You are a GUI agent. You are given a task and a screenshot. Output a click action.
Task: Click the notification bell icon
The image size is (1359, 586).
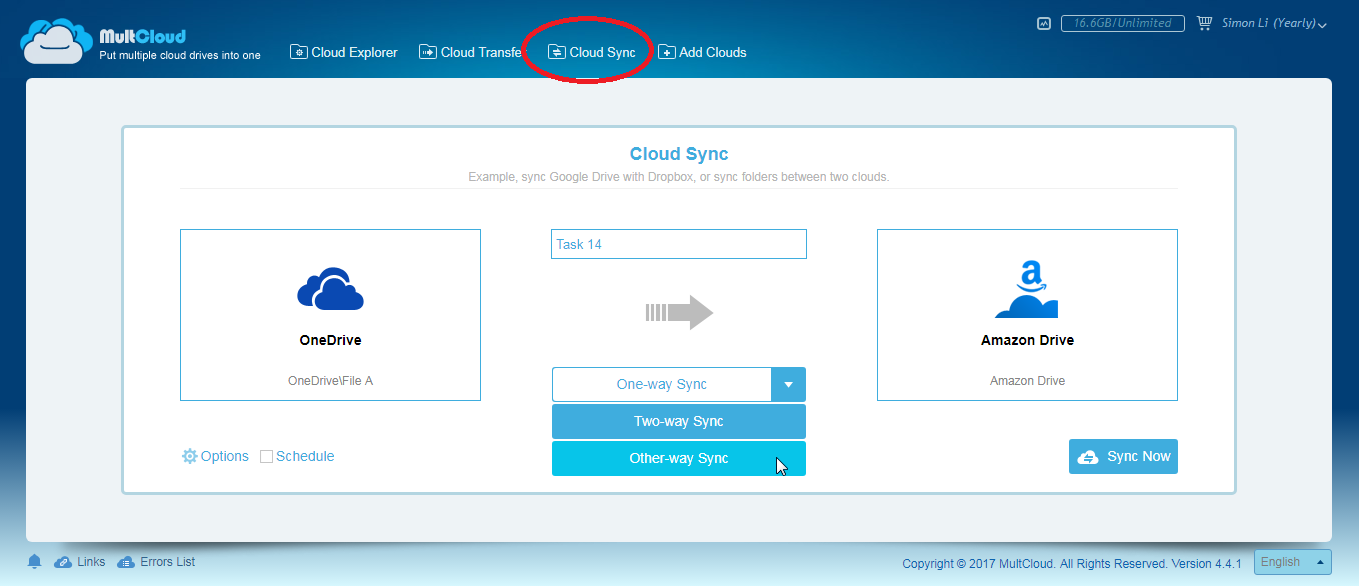pos(35,561)
